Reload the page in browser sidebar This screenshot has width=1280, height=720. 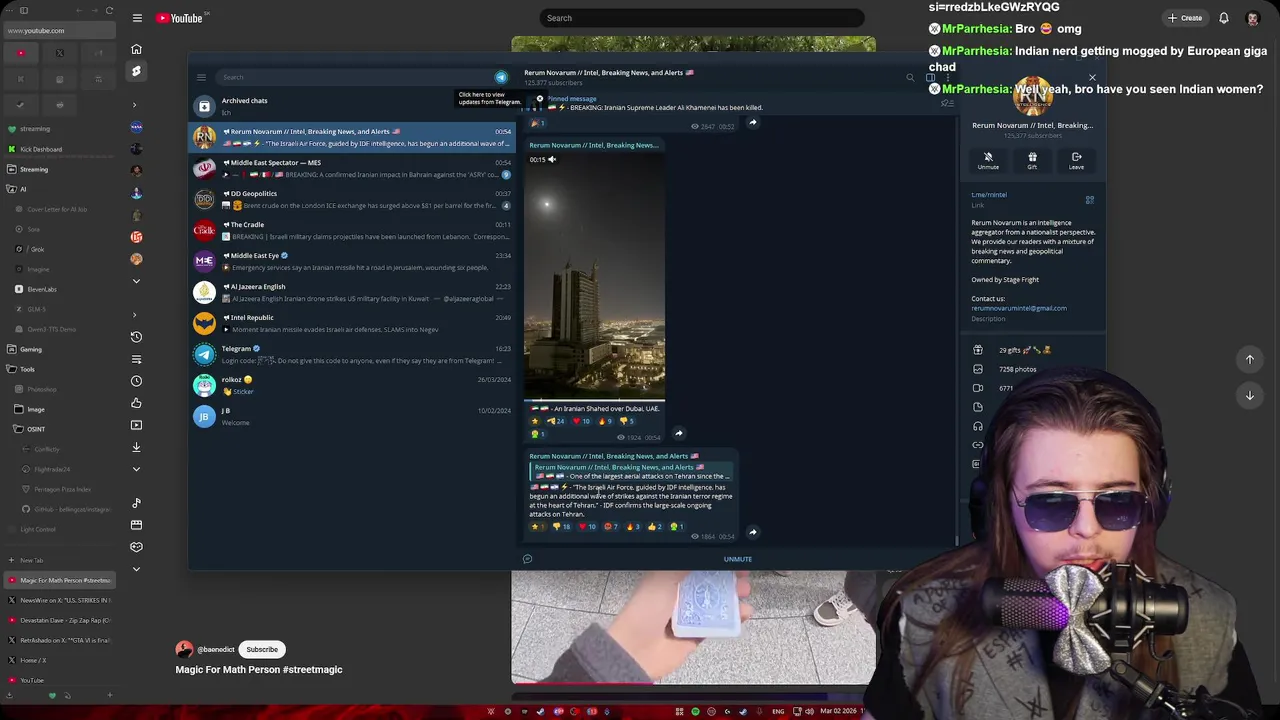pos(109,11)
